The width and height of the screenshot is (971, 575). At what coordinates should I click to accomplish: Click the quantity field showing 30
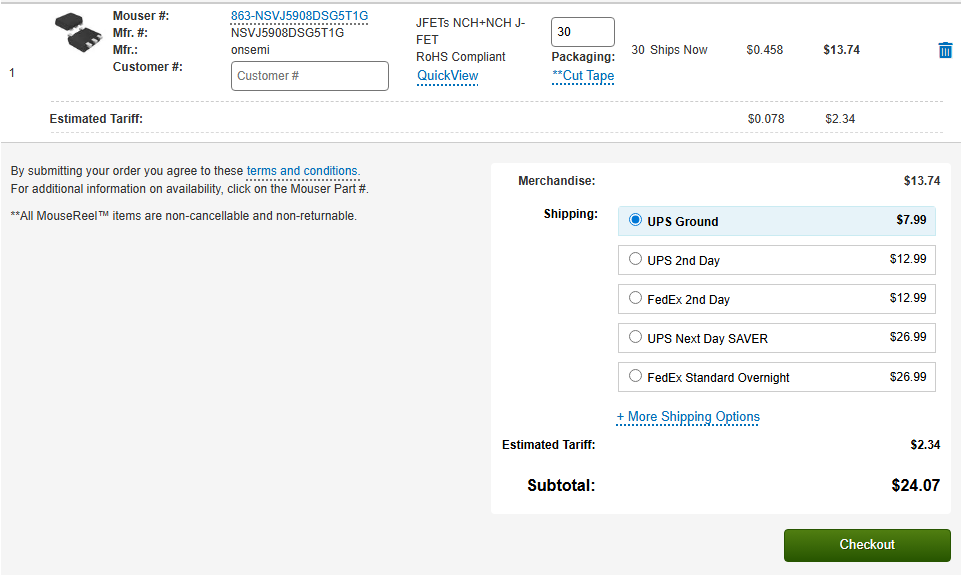coord(582,32)
